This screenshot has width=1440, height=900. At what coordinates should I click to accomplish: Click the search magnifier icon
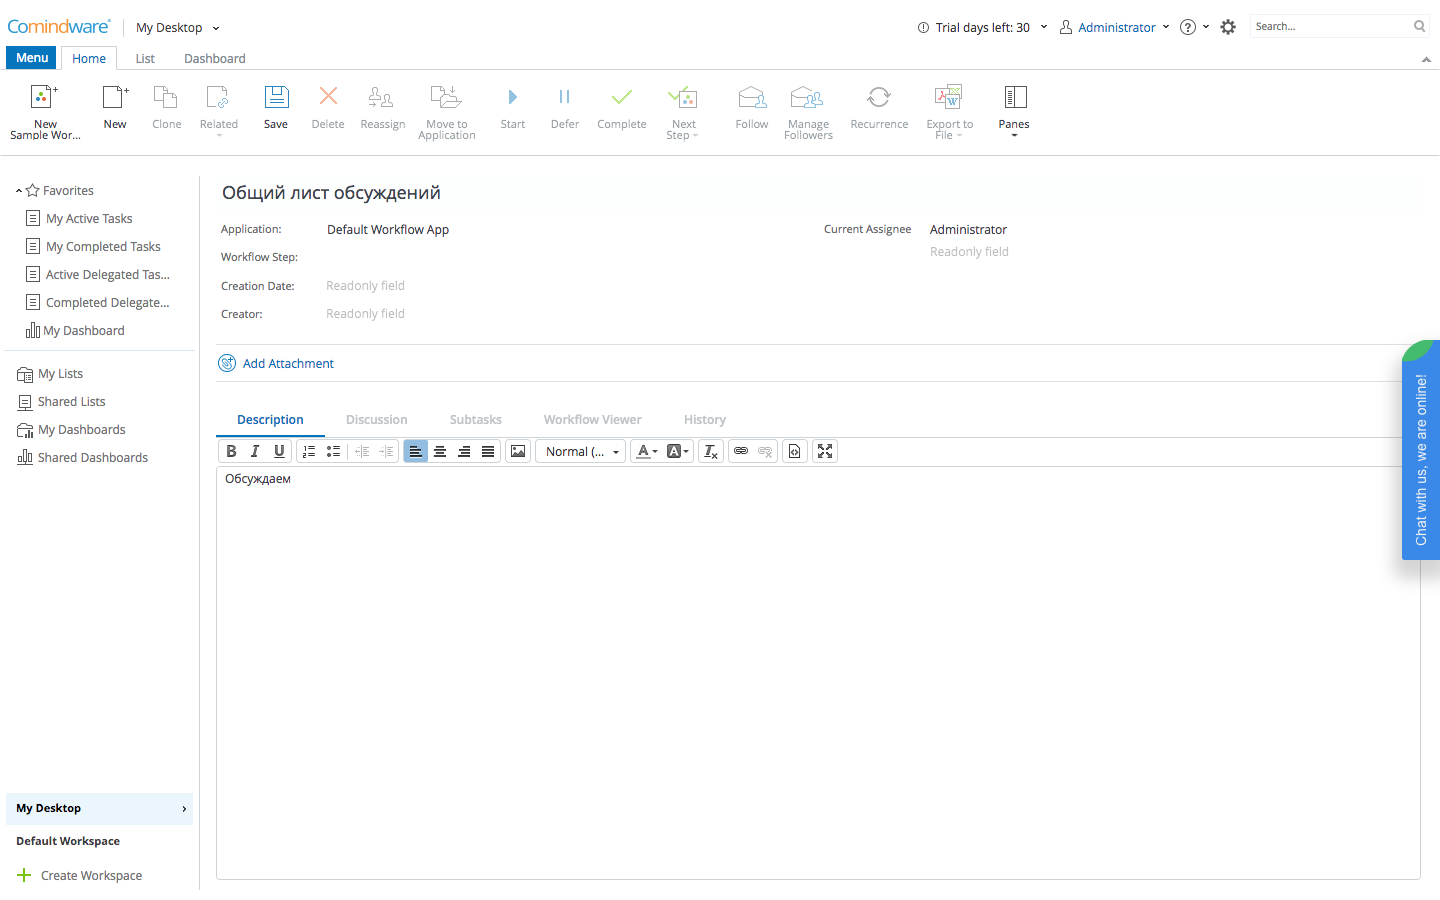pyautogui.click(x=1419, y=27)
